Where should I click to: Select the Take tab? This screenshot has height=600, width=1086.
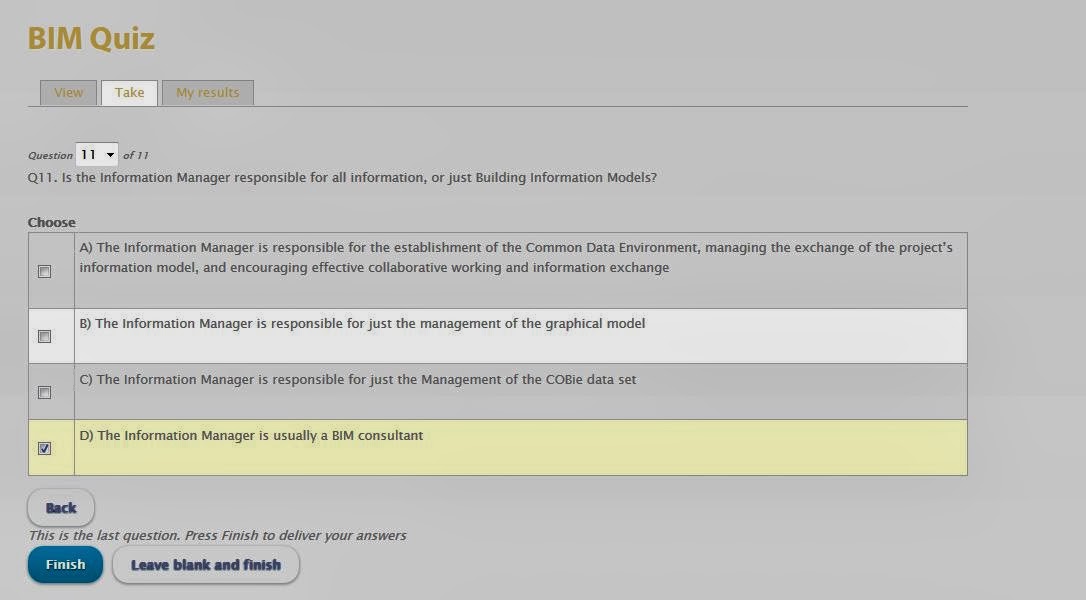point(130,93)
